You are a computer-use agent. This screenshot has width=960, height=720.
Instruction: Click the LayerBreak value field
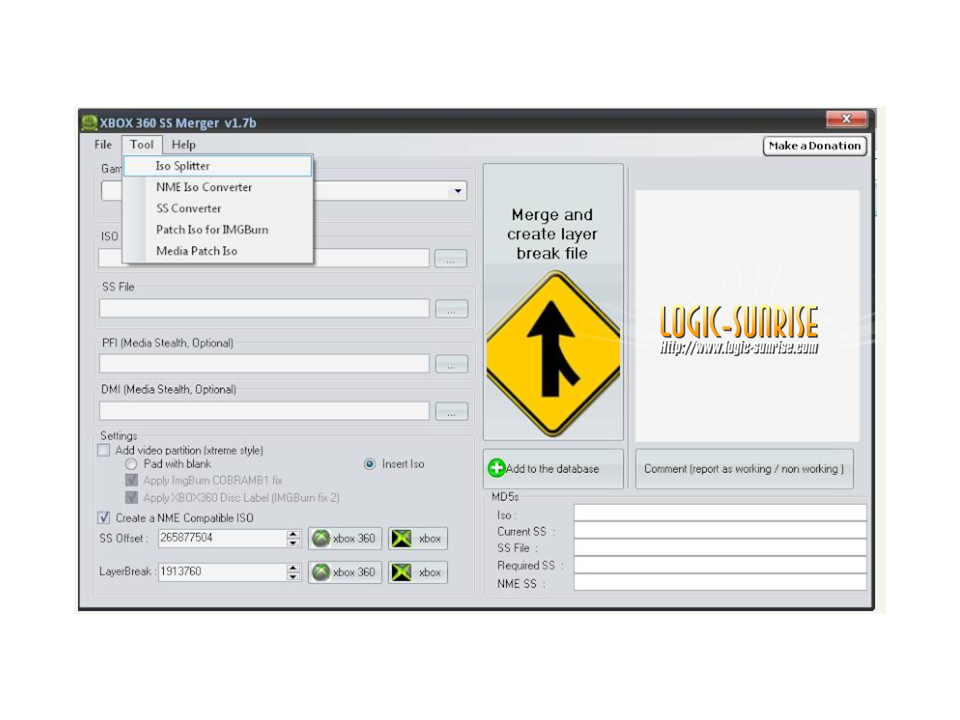pyautogui.click(x=222, y=572)
